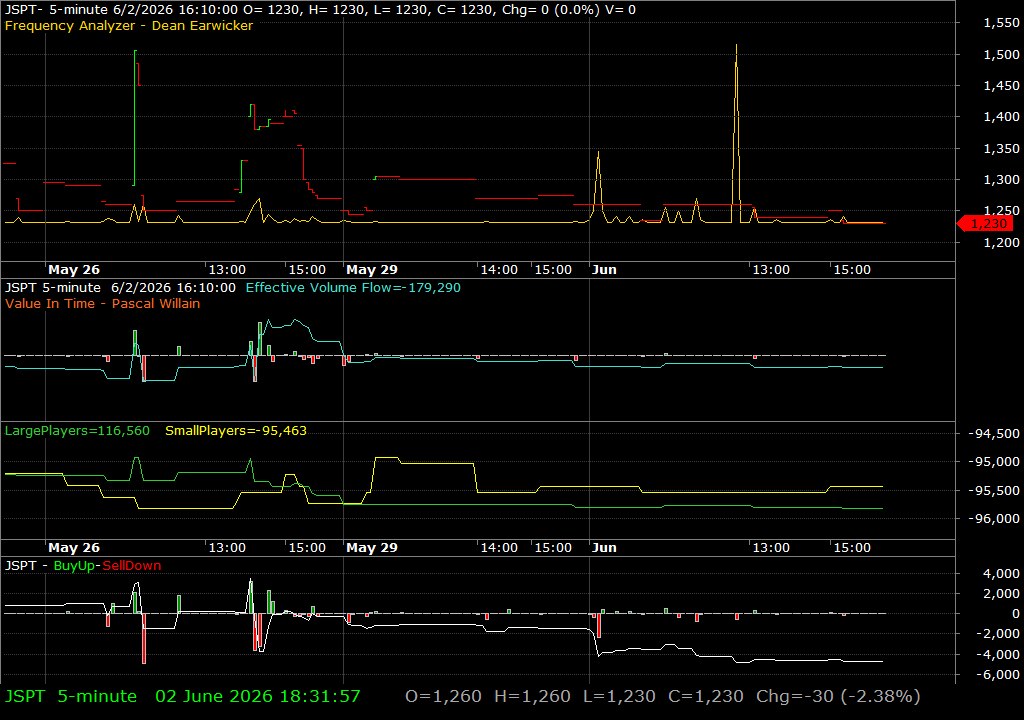
Task: Click the -96,000 players axis label
Action: pos(993,519)
